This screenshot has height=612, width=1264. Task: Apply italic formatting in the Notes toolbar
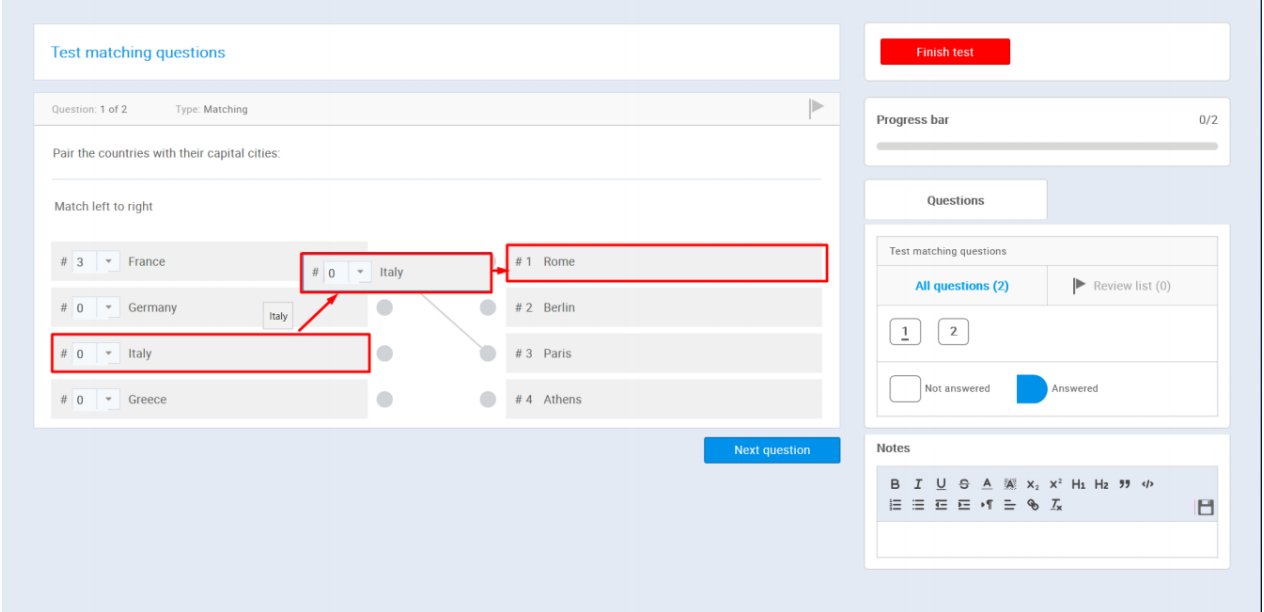click(918, 484)
